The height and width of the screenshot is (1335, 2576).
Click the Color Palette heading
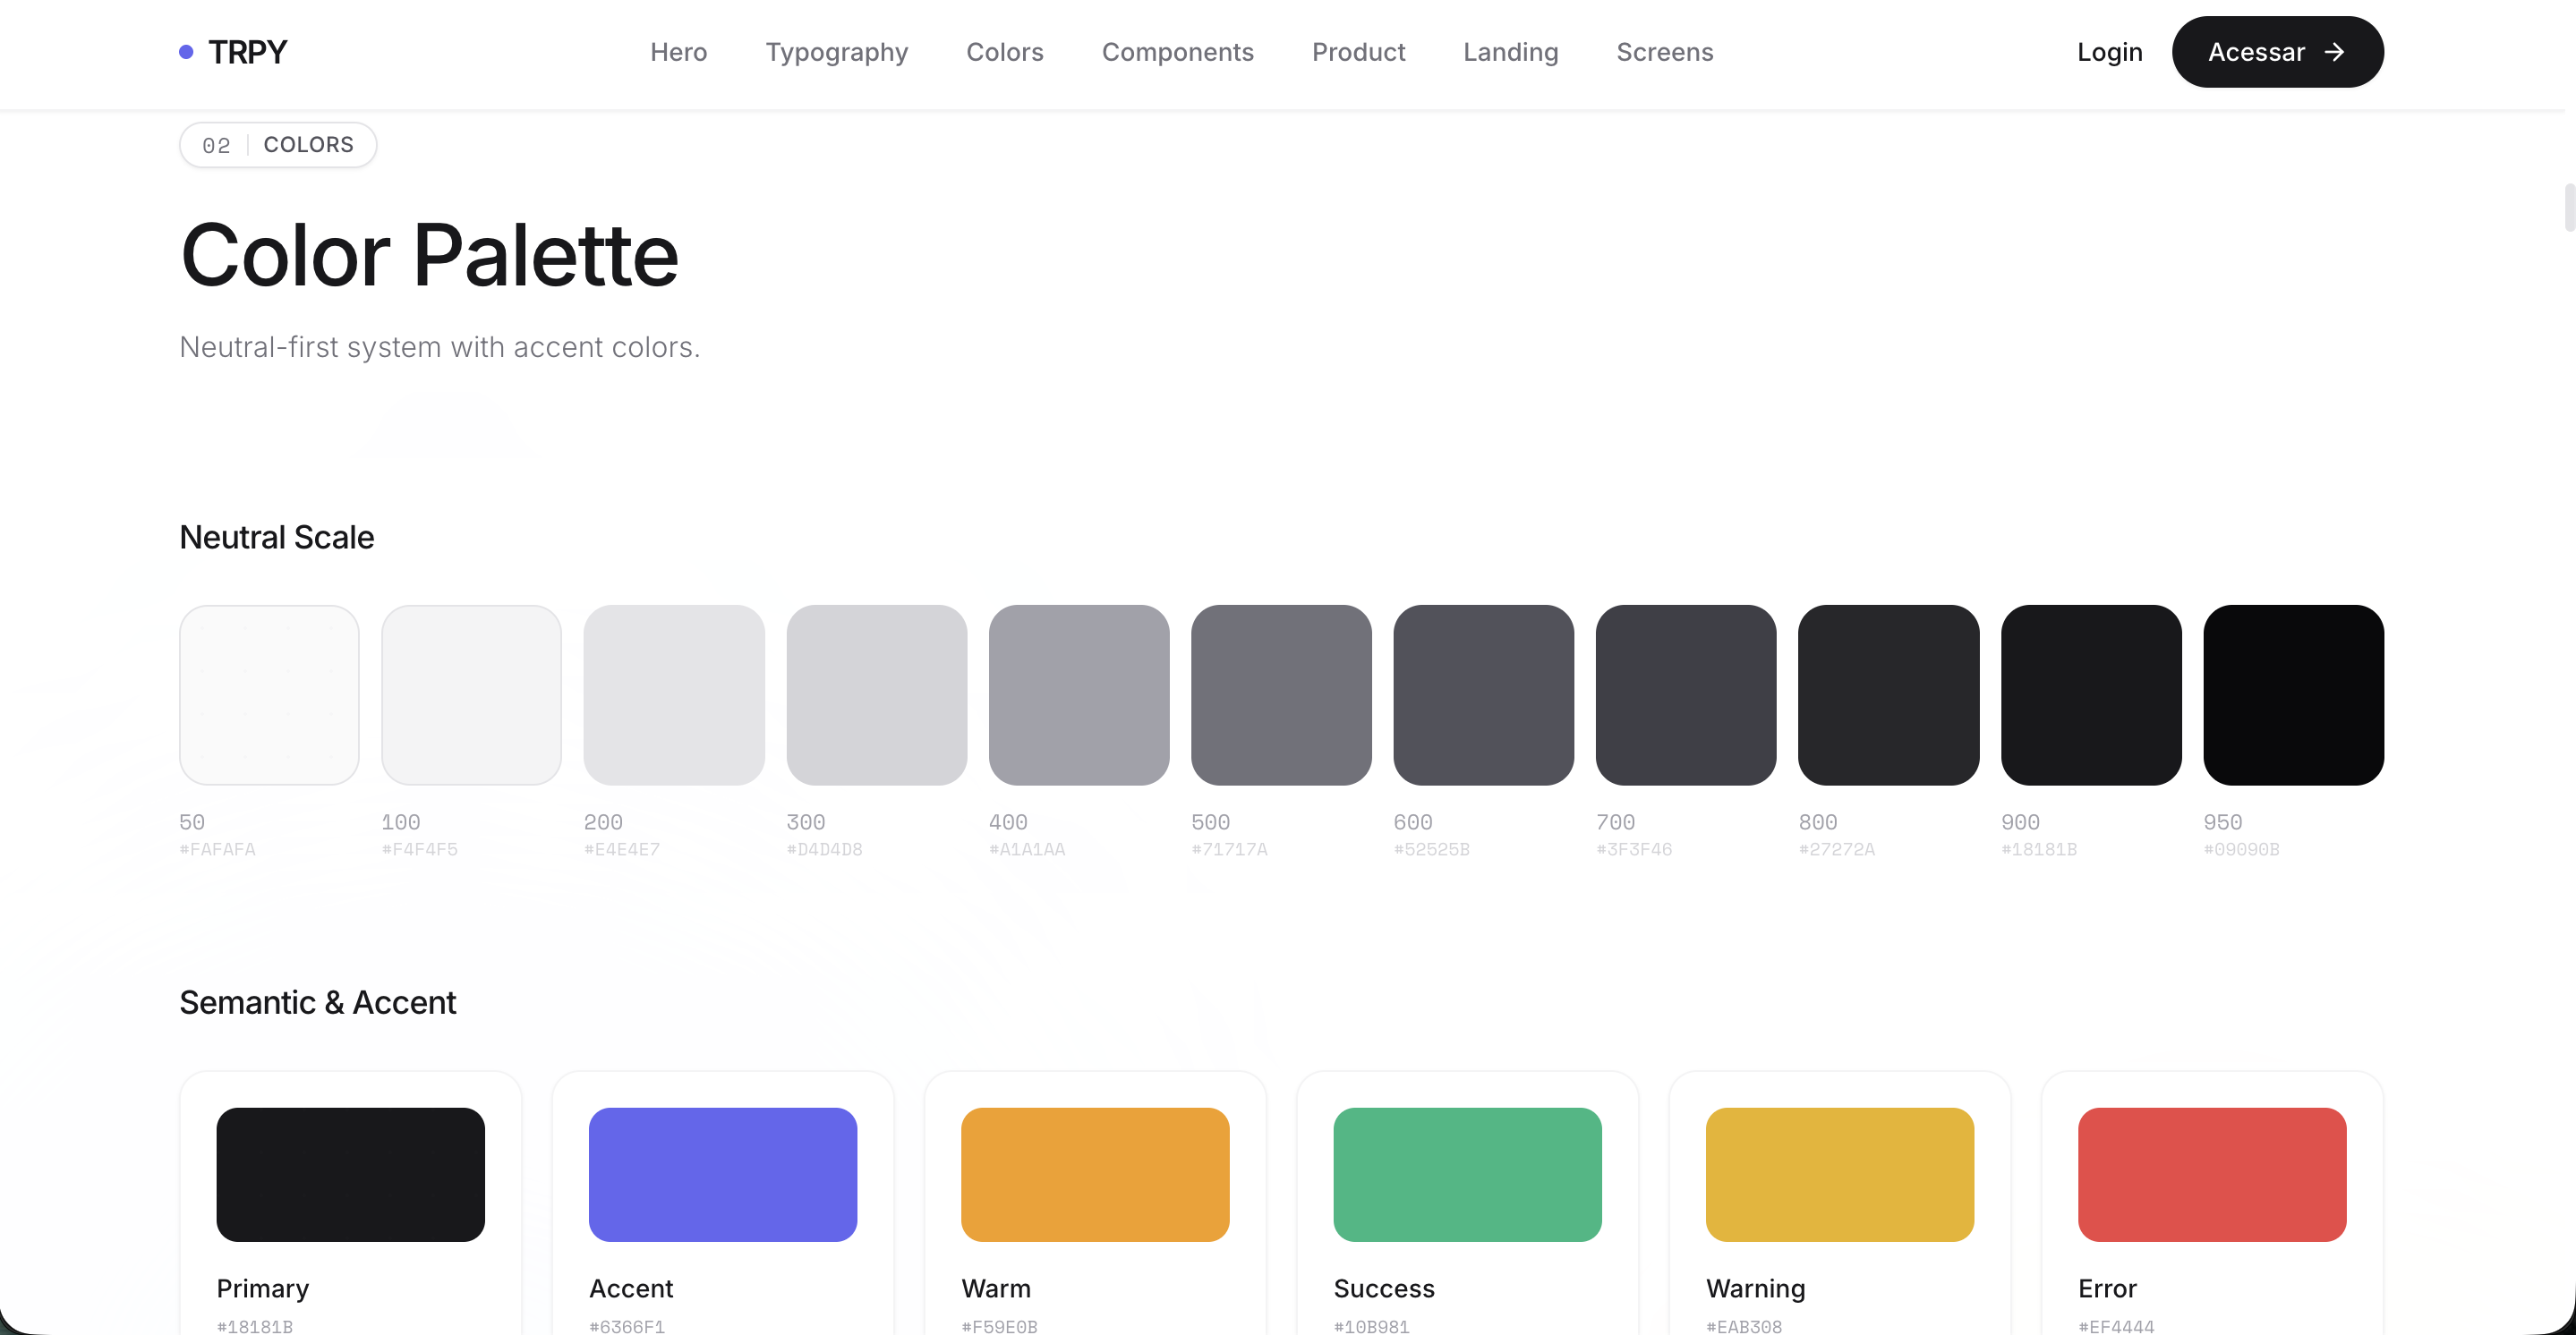click(x=429, y=255)
